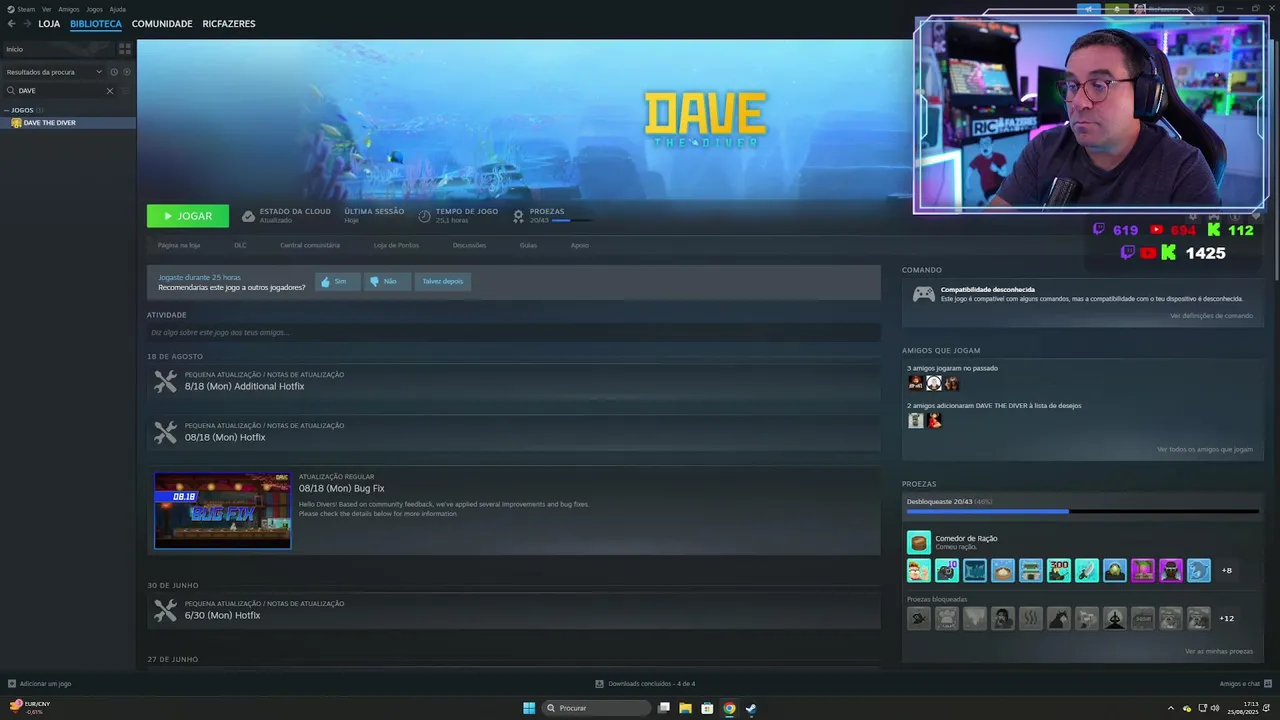
Task: Click the green JOGAR play button
Action: pyautogui.click(x=188, y=216)
